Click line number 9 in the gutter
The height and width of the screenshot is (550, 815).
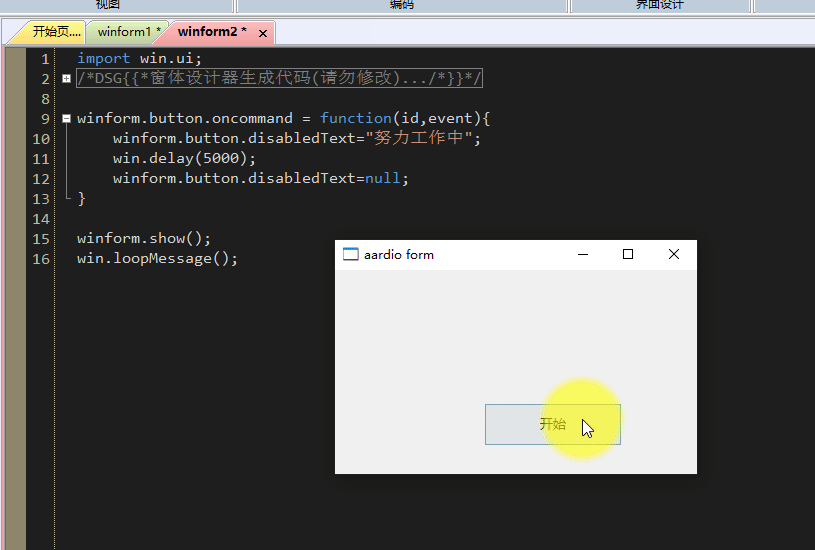(x=41, y=118)
